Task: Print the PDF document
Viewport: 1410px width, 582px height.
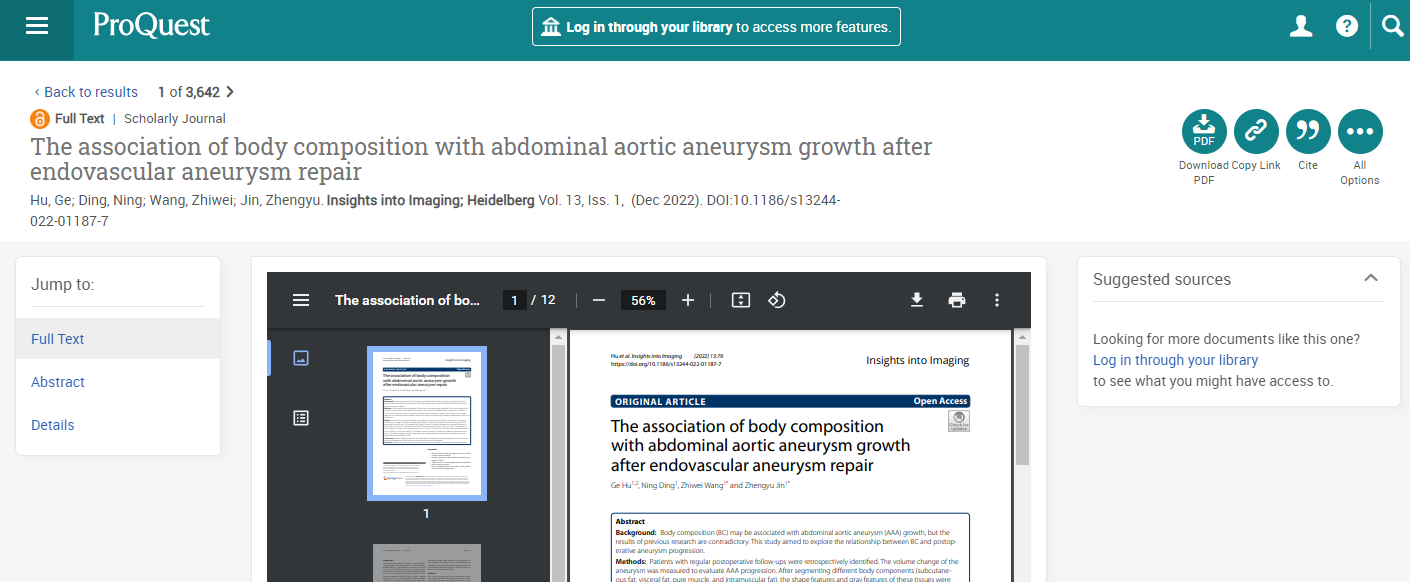Action: [x=957, y=300]
